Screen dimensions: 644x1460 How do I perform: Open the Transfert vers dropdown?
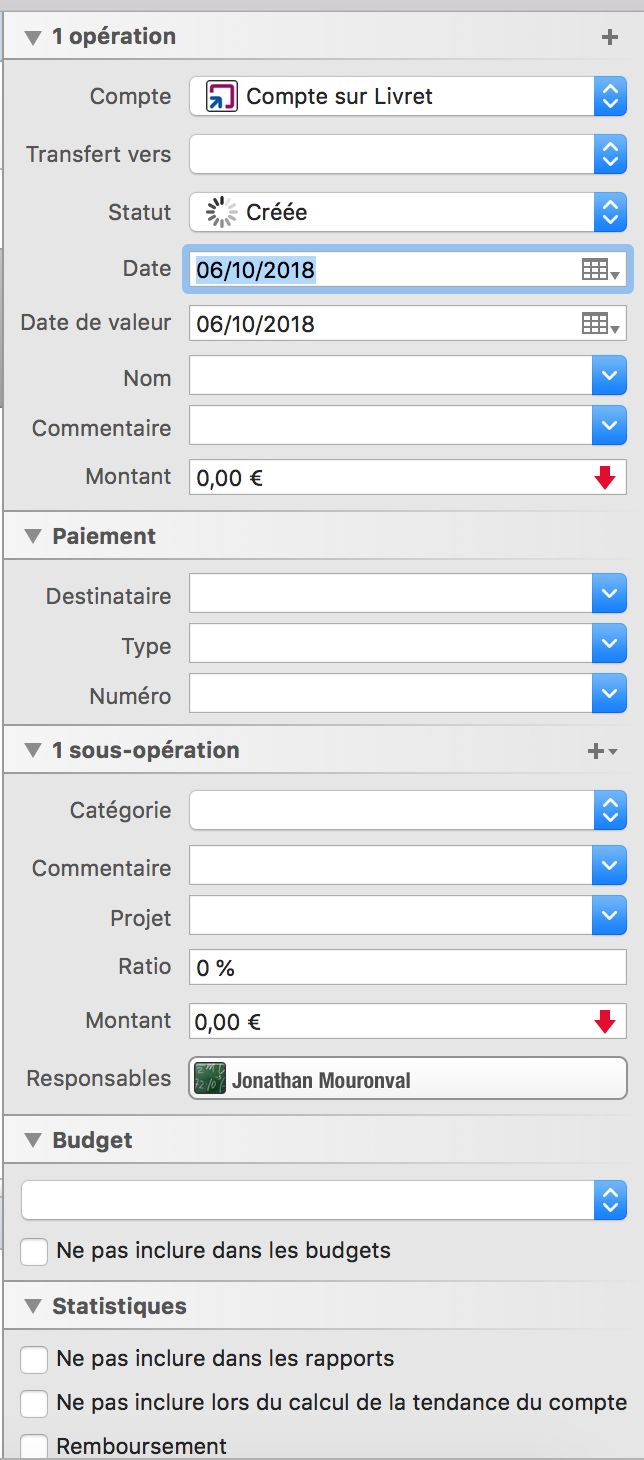[x=610, y=155]
